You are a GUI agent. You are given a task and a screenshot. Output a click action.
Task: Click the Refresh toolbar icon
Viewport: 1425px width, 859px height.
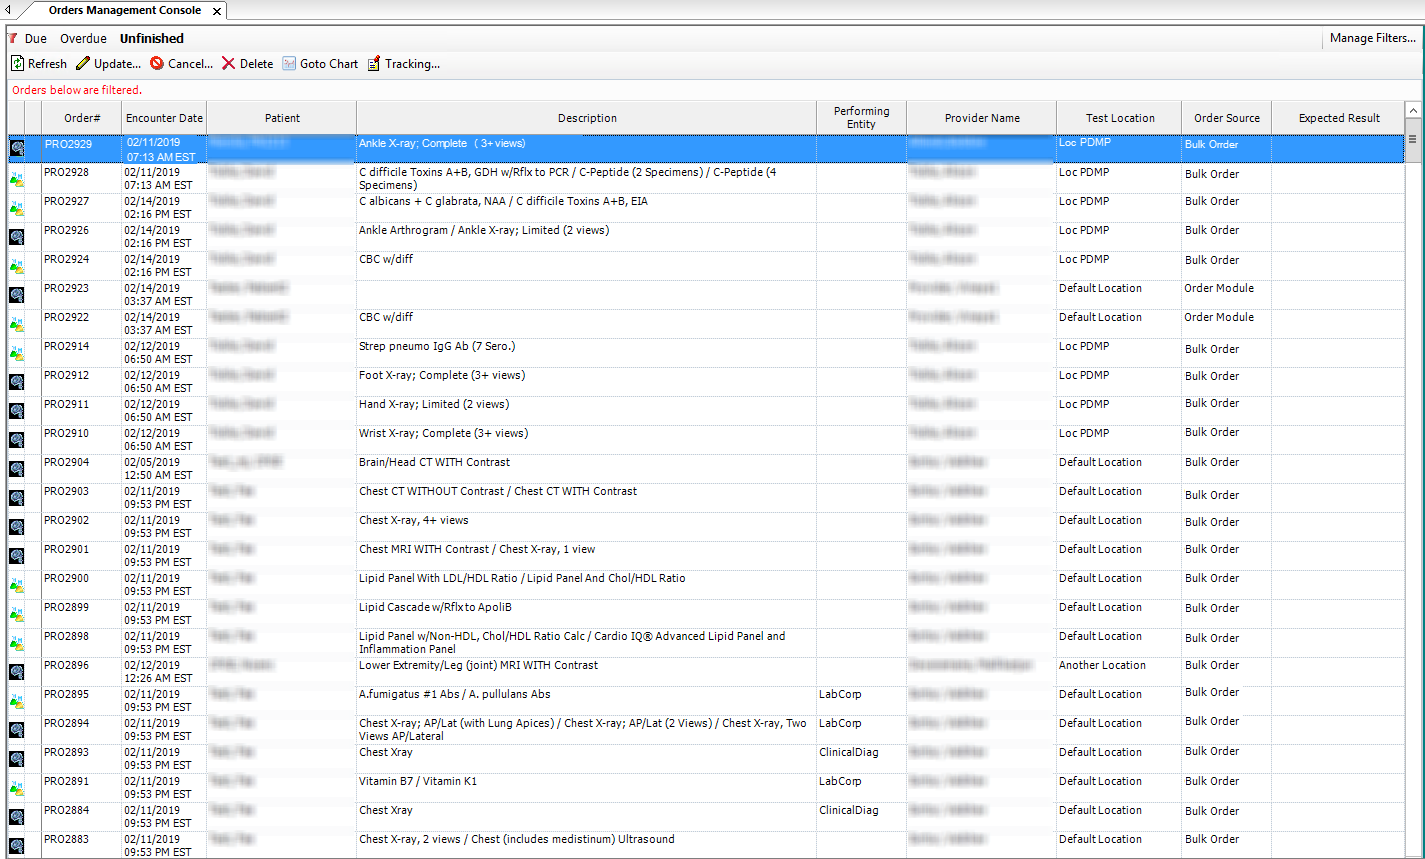point(17,64)
